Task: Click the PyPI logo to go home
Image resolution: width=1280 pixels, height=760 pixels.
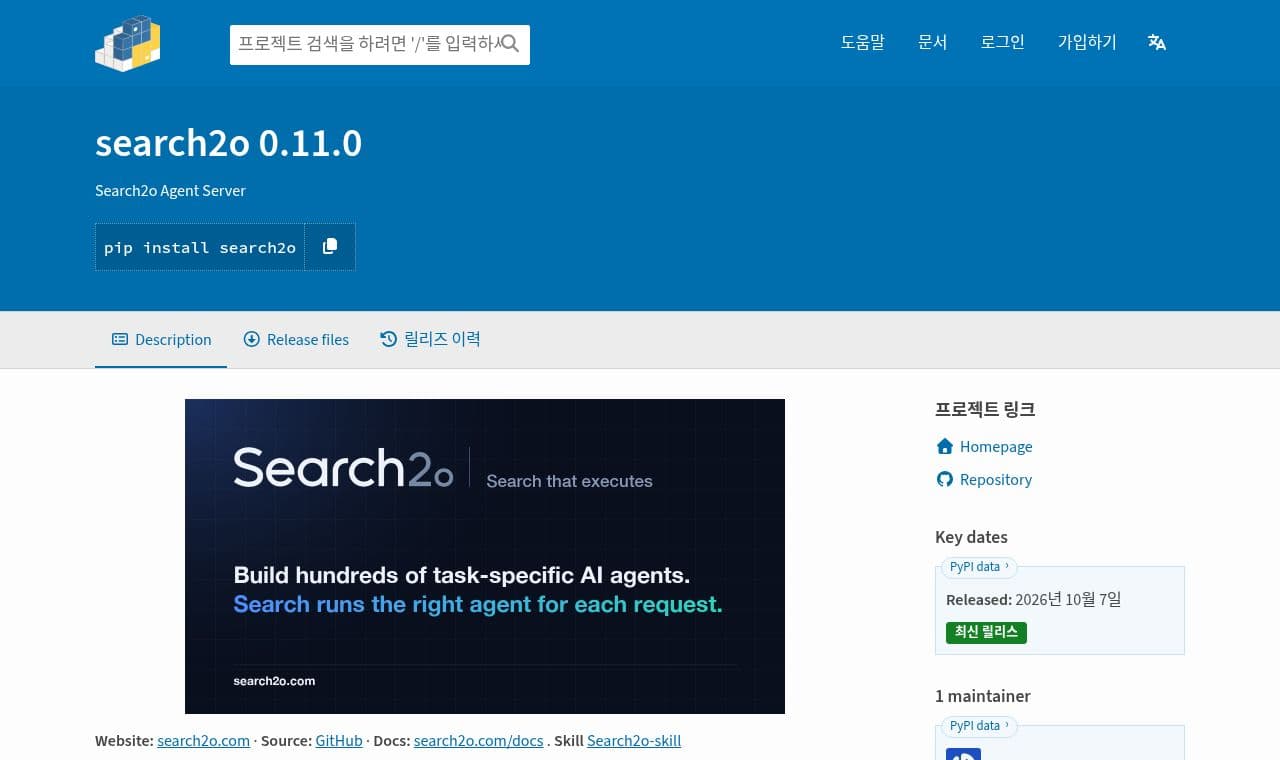Action: 128,43
